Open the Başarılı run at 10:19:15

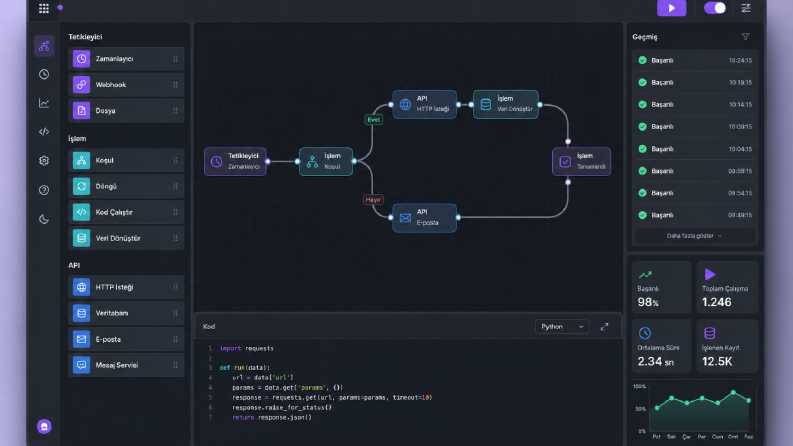pos(695,82)
